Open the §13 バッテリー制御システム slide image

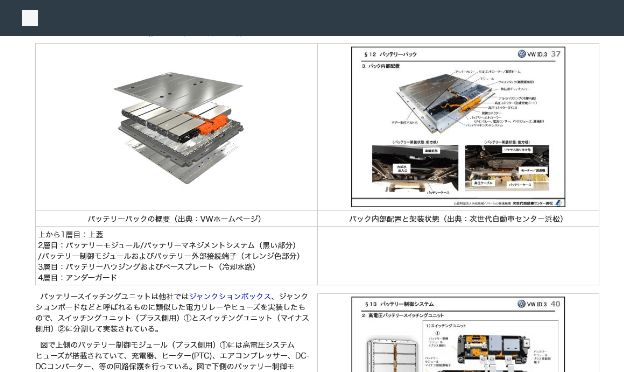point(458,334)
